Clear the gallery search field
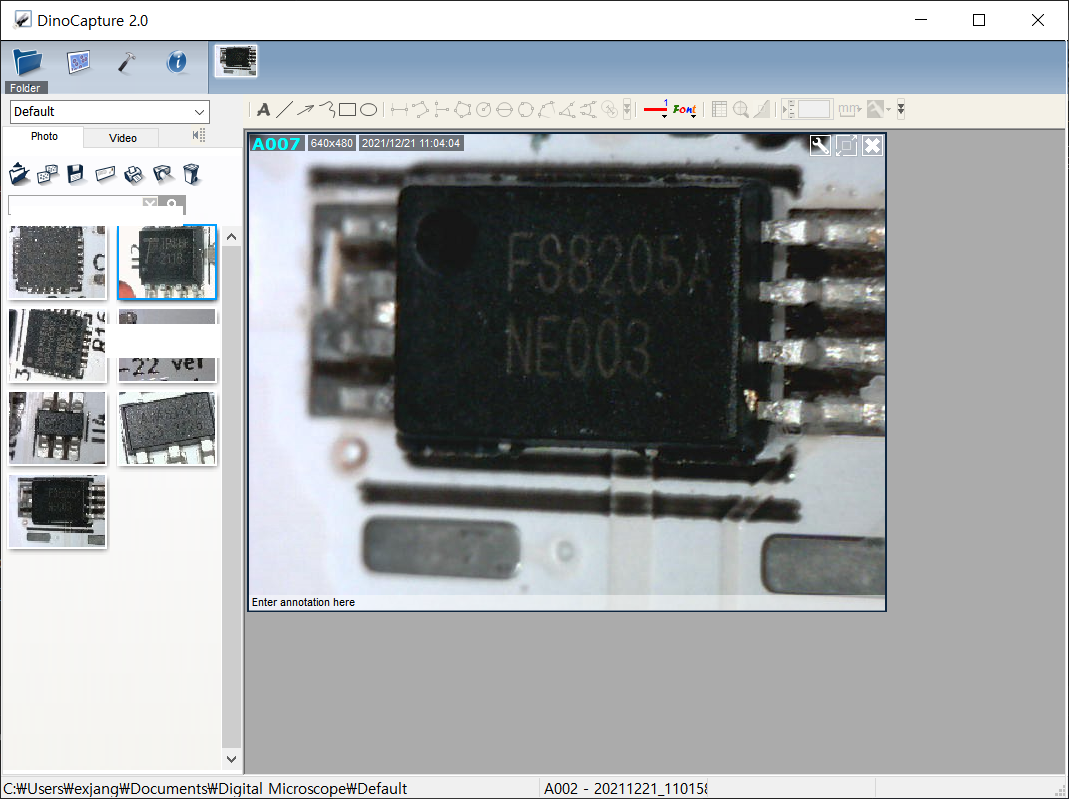 pos(150,204)
